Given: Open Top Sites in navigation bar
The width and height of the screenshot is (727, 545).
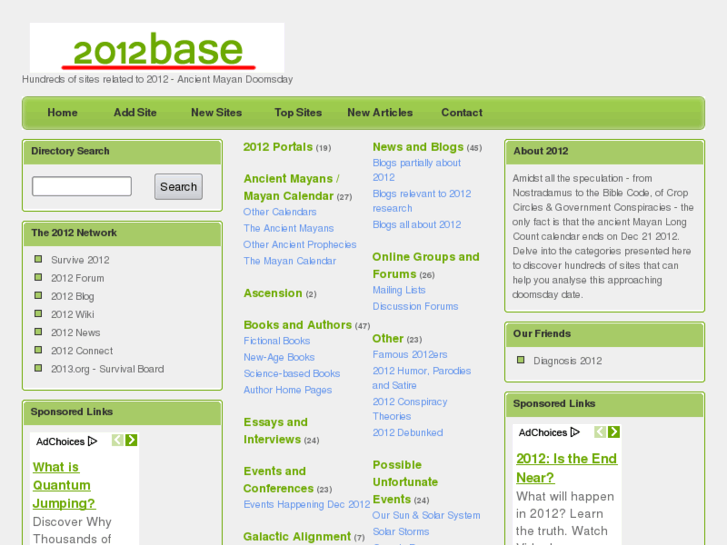Looking at the screenshot, I should pos(298,113).
